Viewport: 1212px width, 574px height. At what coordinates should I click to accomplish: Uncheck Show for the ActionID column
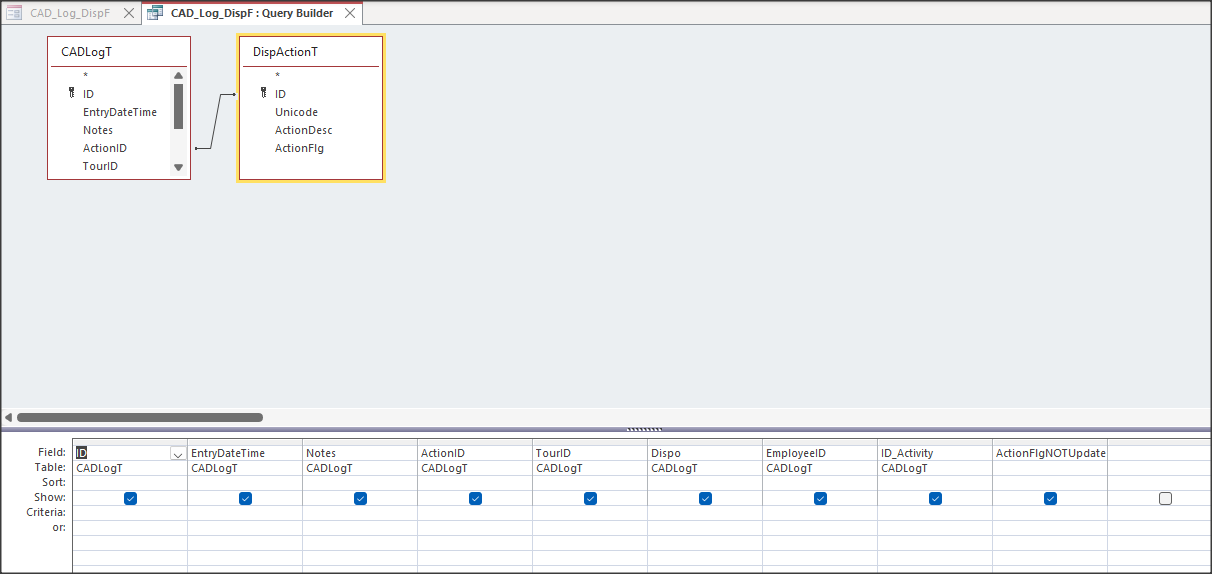point(476,498)
